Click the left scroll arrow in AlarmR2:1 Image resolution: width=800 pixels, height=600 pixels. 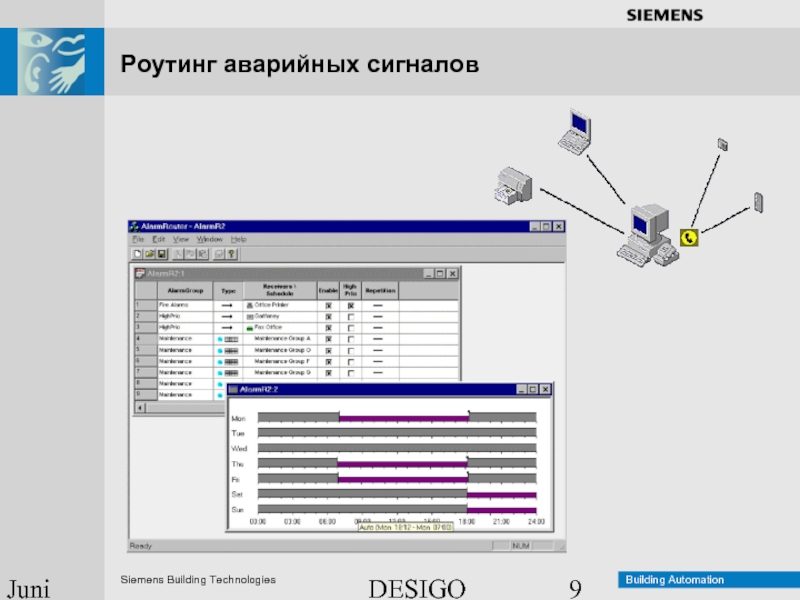point(140,408)
